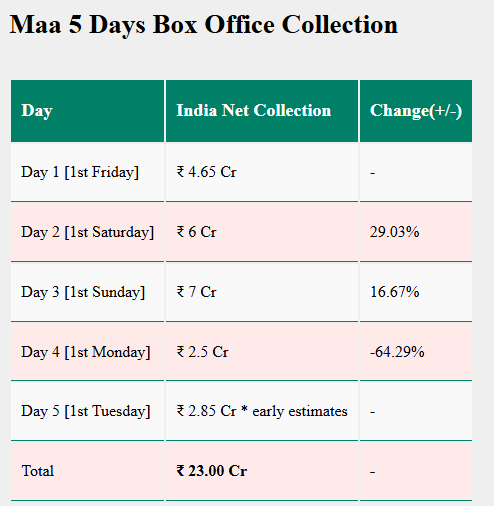Click the ₹ 7 Cr collection cell

click(x=262, y=292)
